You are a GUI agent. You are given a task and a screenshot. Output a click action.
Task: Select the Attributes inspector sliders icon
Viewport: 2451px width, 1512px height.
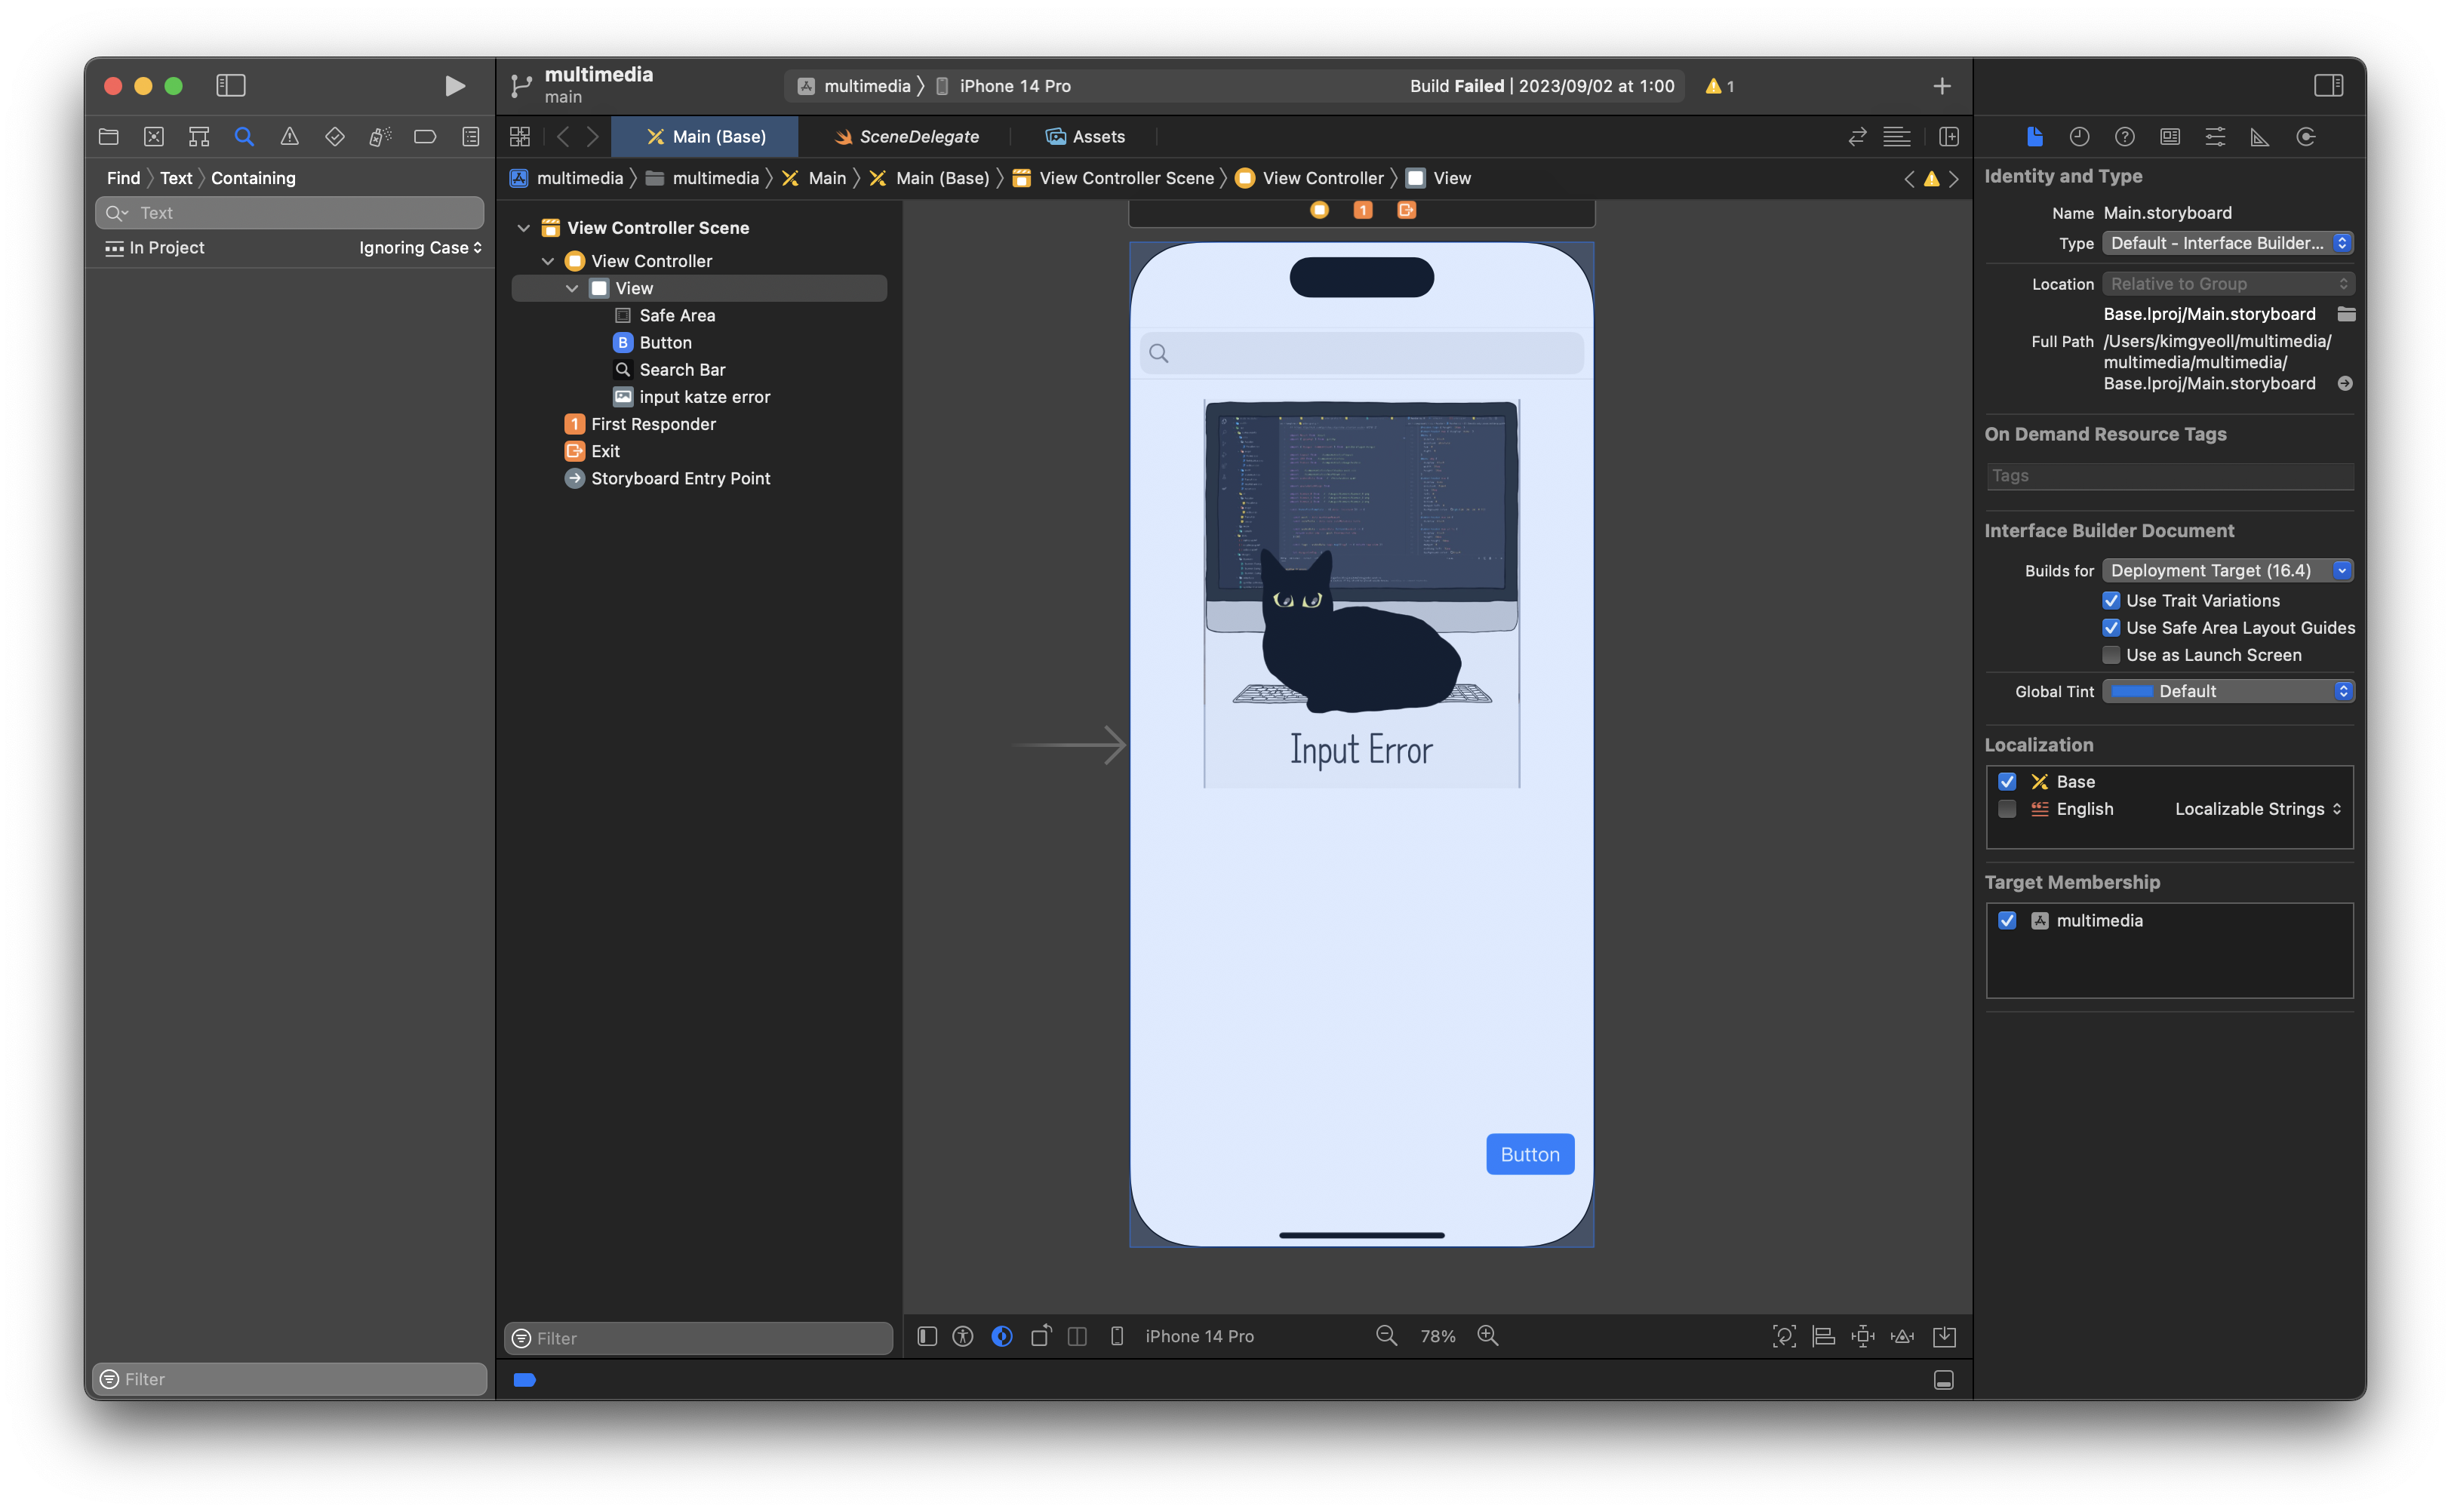pyautogui.click(x=2215, y=137)
